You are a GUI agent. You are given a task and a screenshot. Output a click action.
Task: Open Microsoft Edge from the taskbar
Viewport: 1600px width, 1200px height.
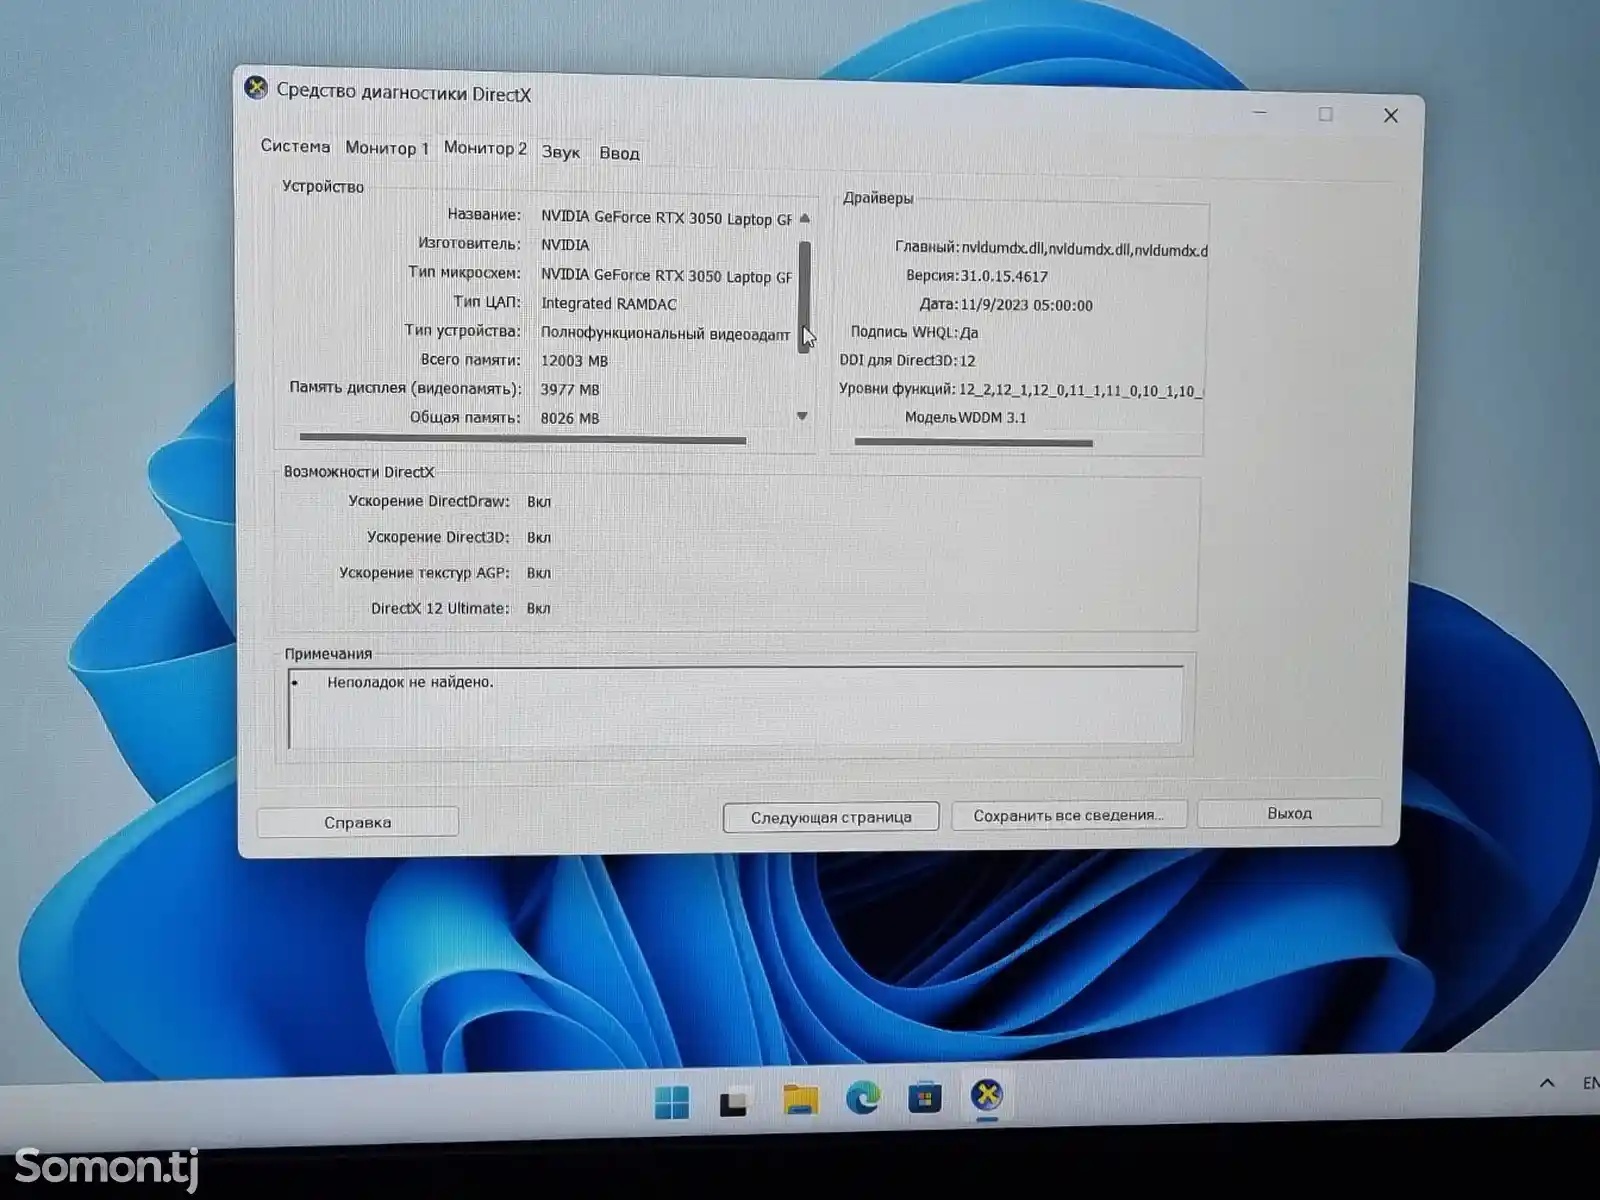tap(863, 1099)
